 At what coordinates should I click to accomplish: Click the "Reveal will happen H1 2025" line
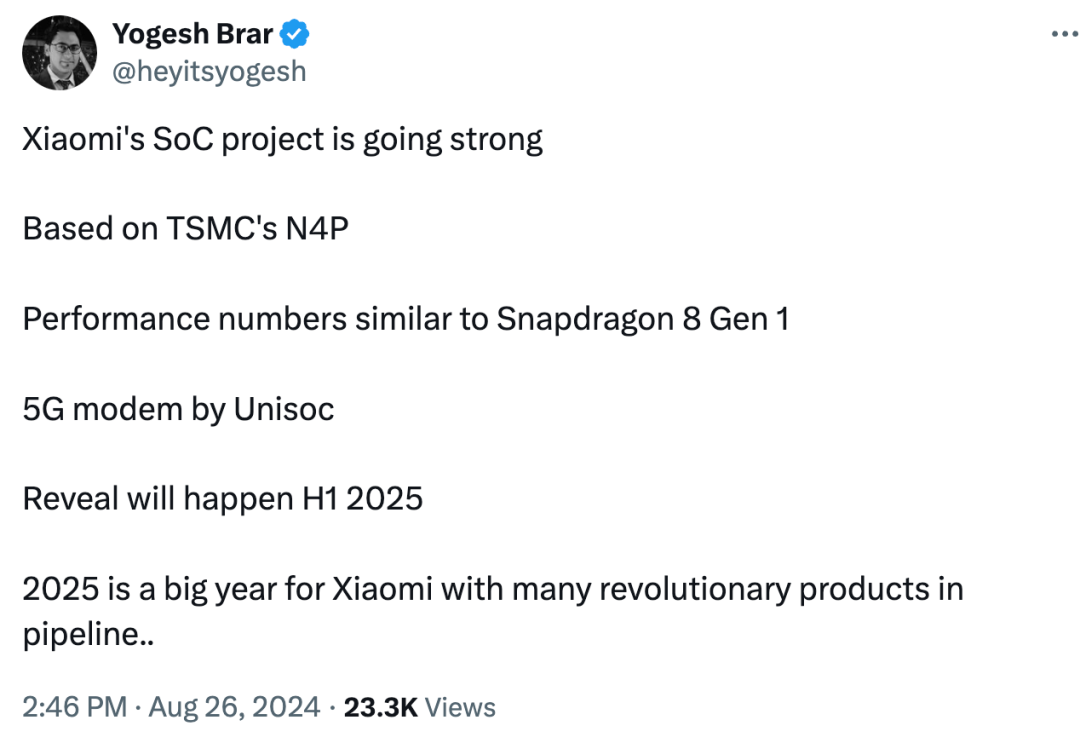(222, 498)
